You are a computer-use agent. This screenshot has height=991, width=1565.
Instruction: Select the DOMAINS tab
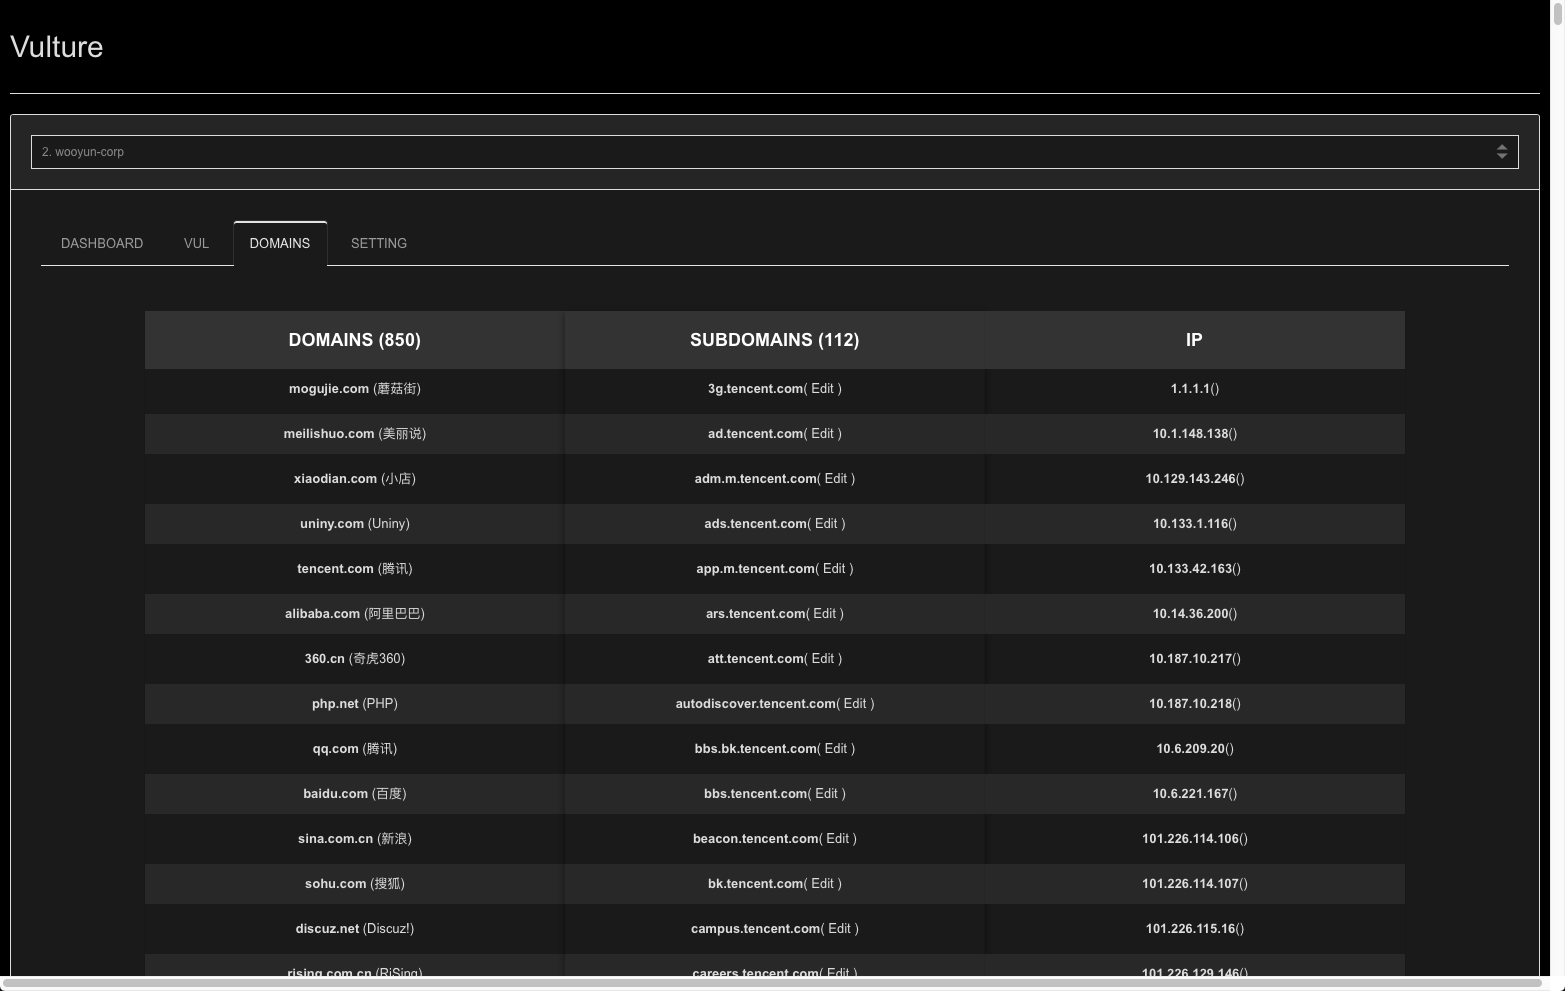tap(280, 243)
